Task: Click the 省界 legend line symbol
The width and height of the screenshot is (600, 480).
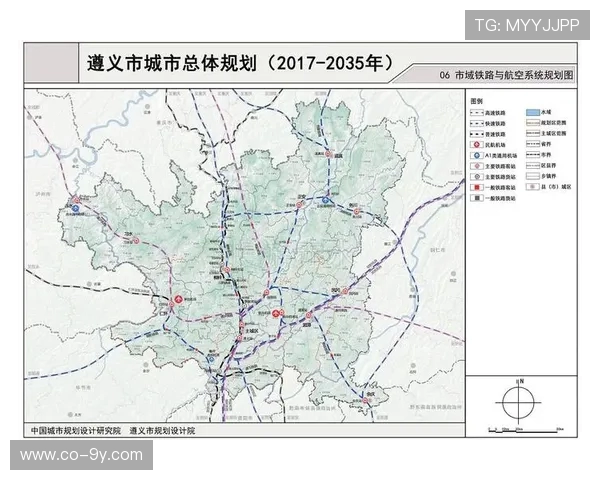Action: click(x=533, y=144)
